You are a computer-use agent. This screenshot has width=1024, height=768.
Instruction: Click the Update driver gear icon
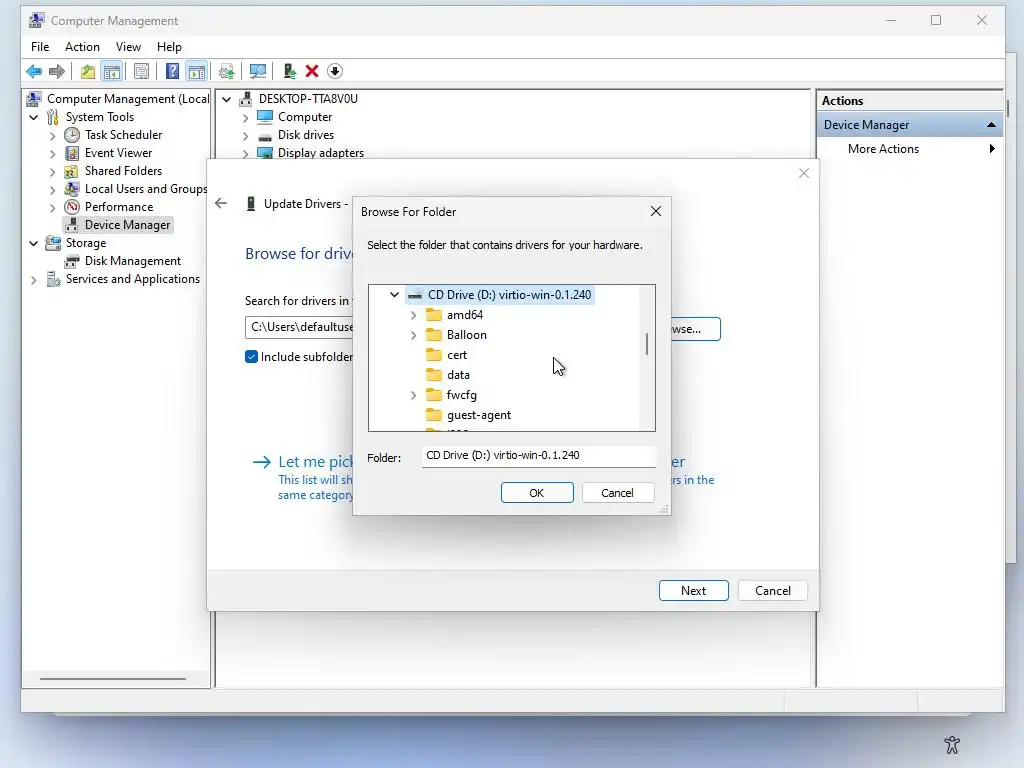click(x=227, y=71)
